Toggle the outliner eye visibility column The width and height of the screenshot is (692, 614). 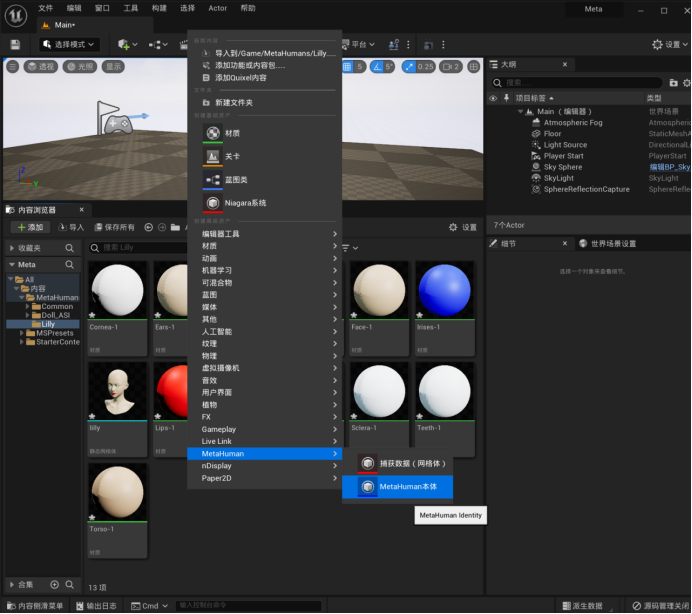(493, 98)
